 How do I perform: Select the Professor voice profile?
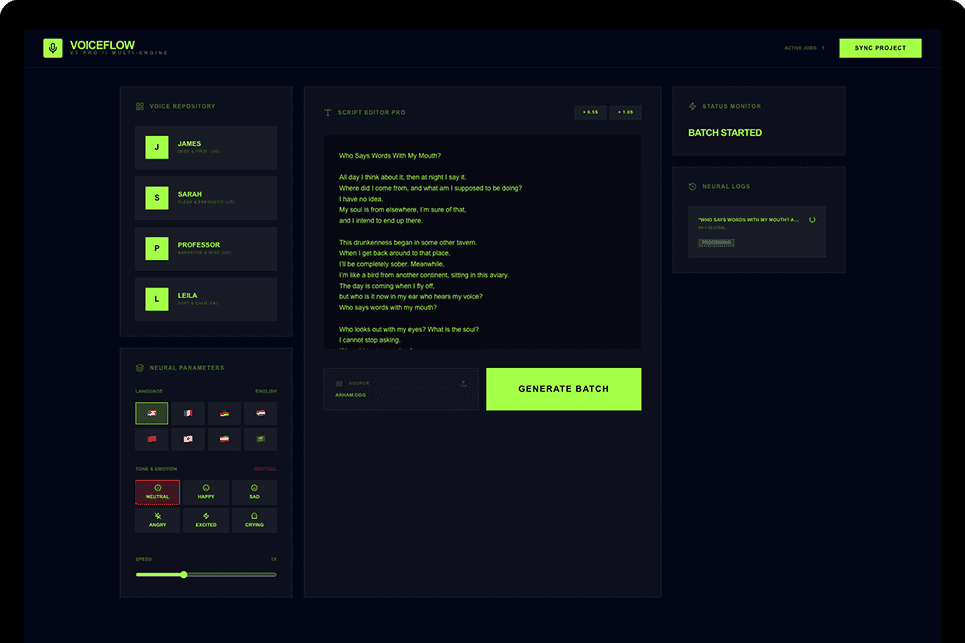coord(205,248)
